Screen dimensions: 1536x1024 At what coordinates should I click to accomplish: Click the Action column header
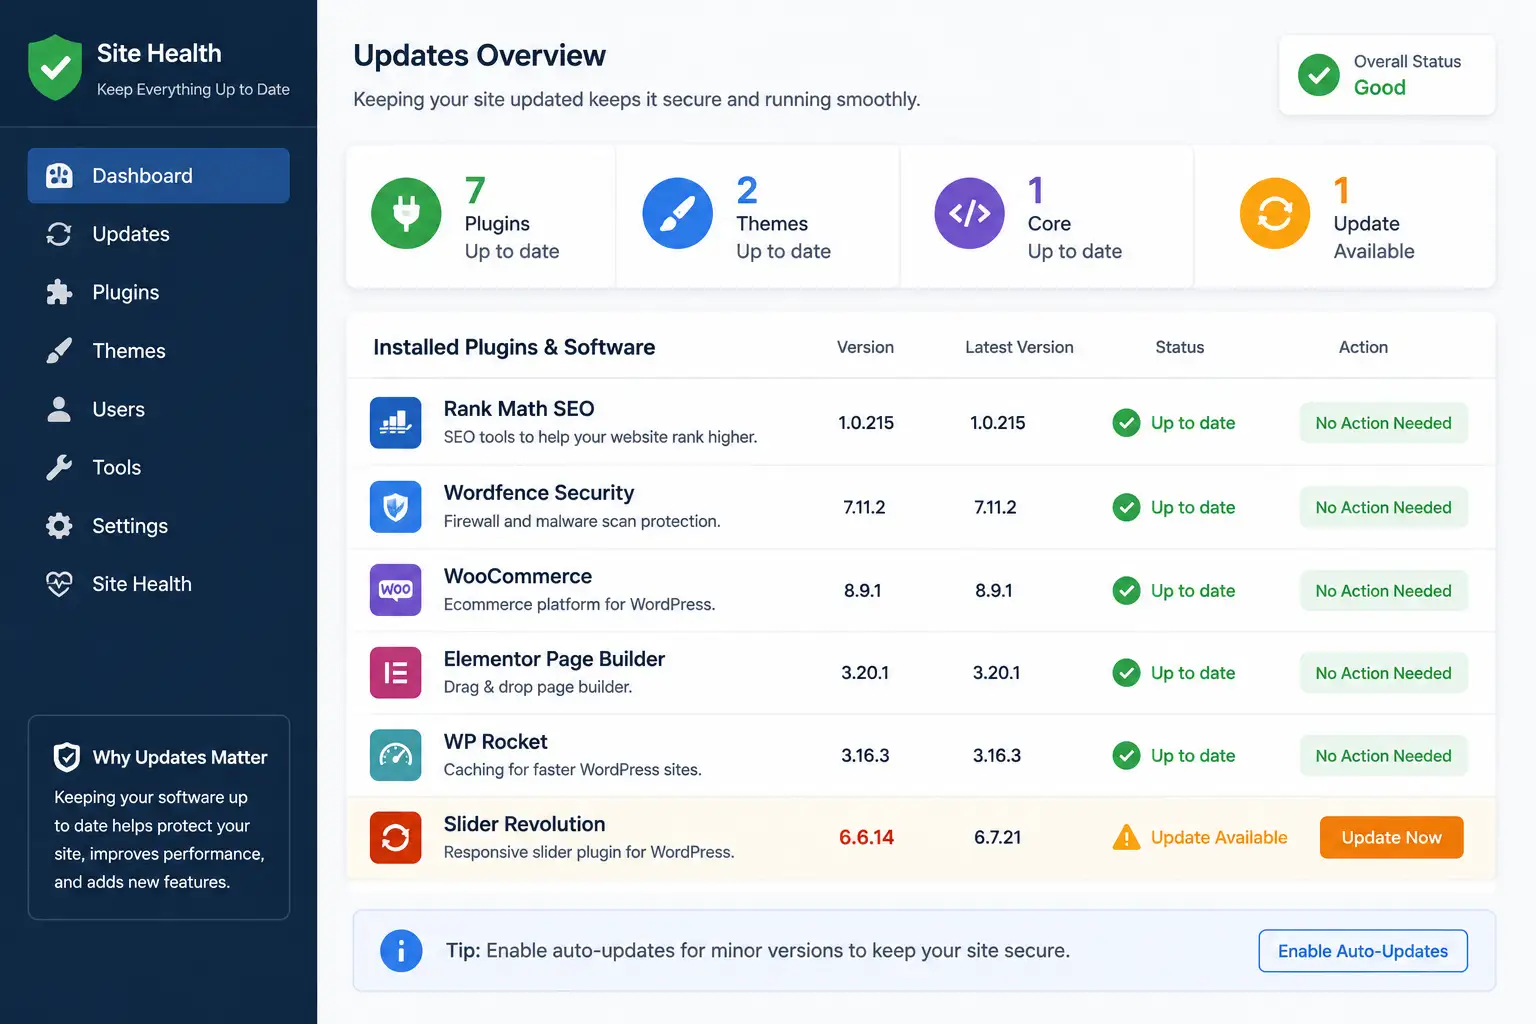(x=1363, y=347)
